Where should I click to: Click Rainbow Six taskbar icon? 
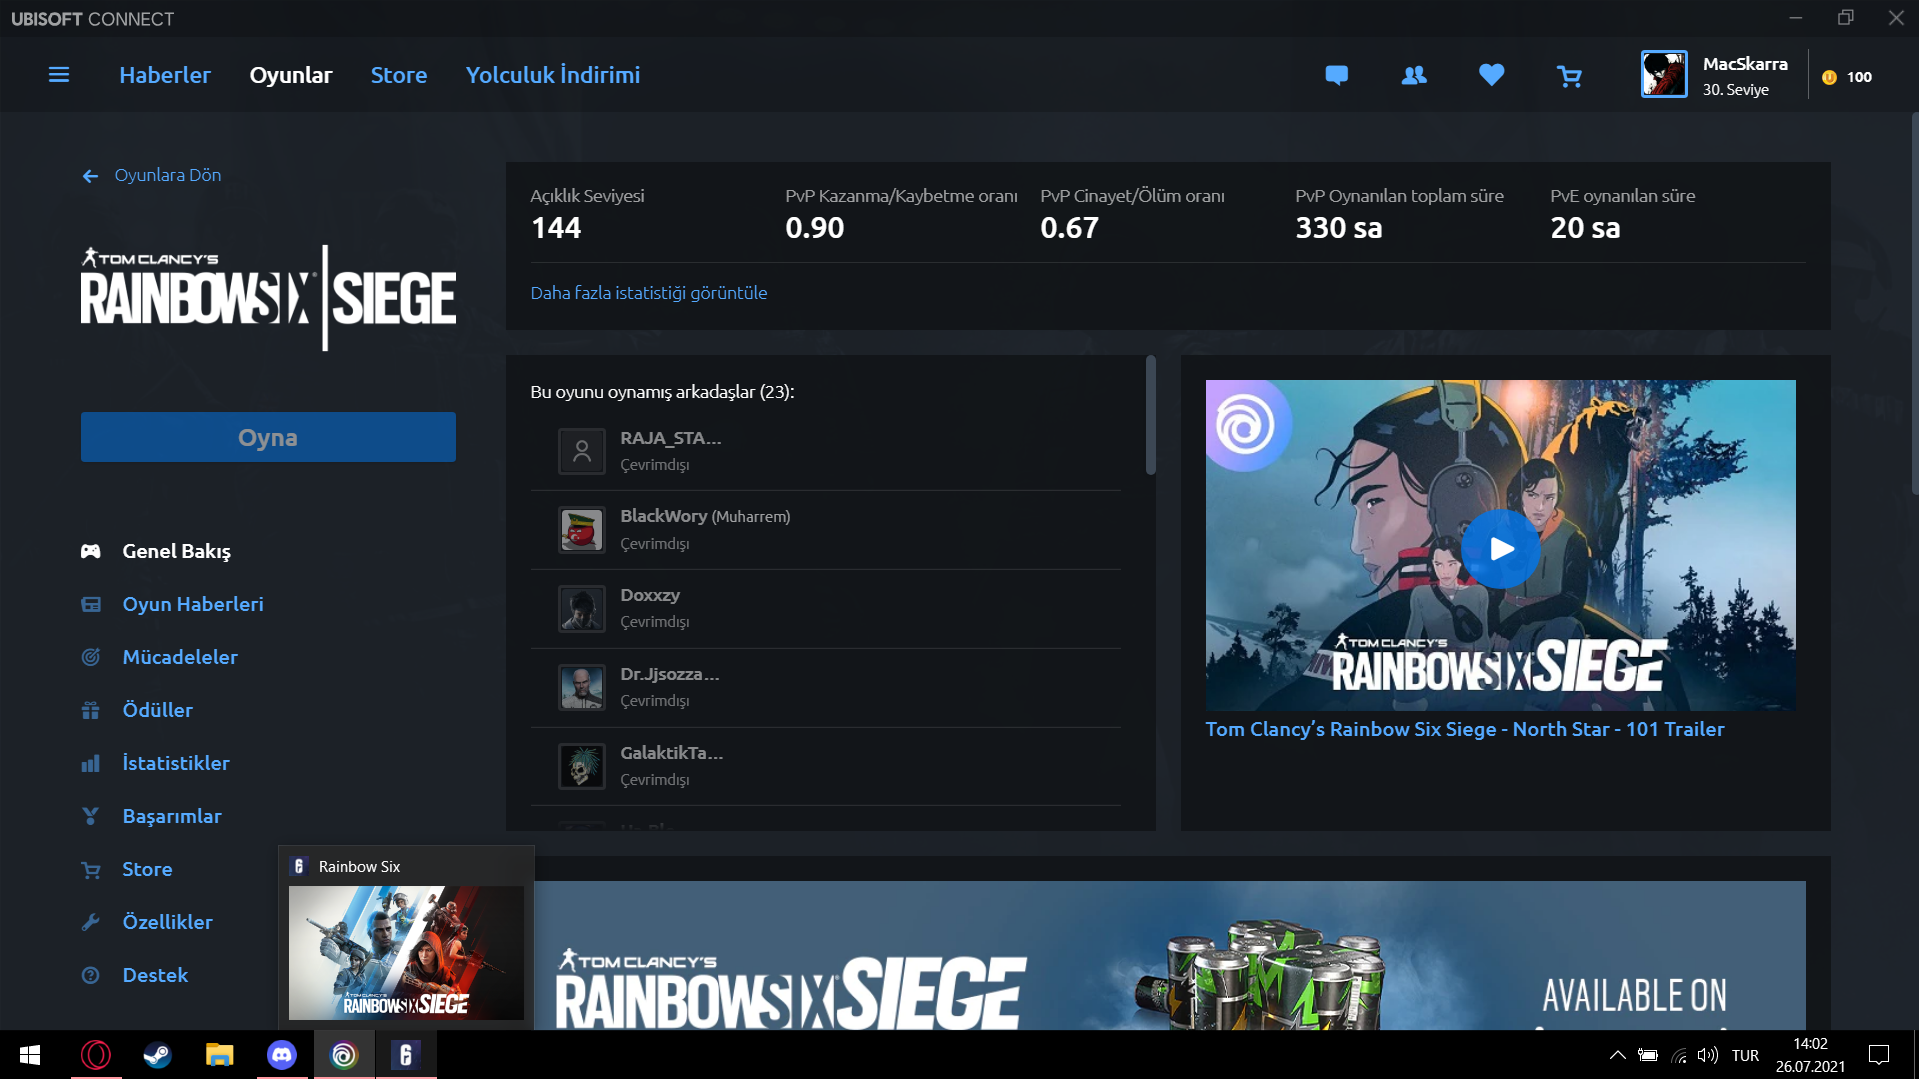pyautogui.click(x=406, y=1055)
